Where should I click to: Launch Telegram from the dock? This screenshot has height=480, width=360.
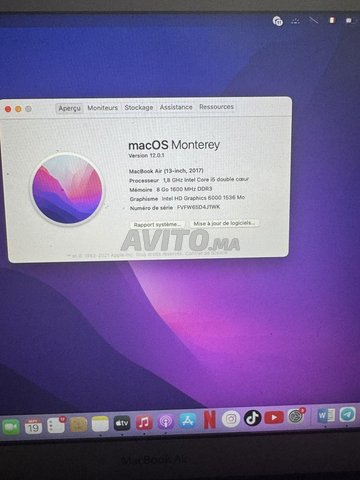(348, 415)
